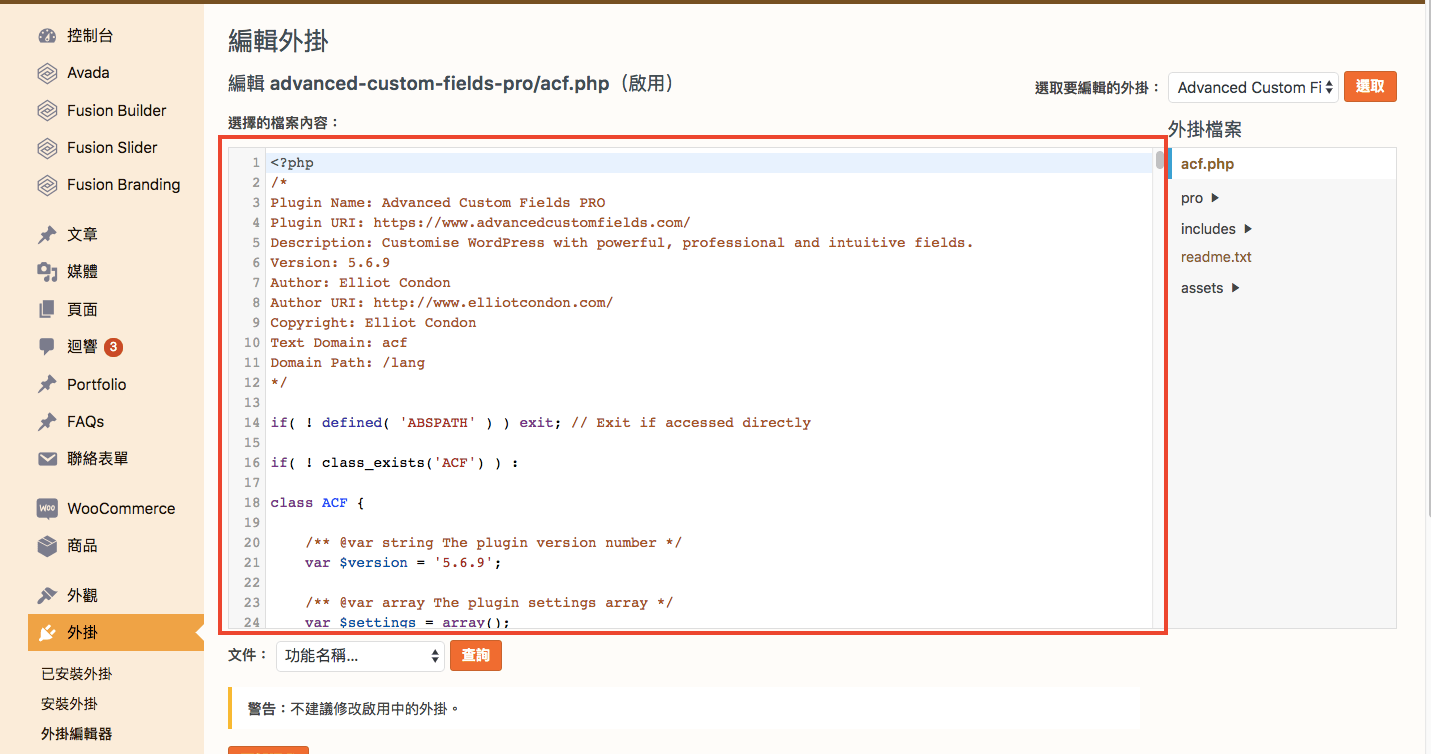This screenshot has height=754, width=1431.
Task: Click the ABSPATH exit code line
Action: coord(540,423)
